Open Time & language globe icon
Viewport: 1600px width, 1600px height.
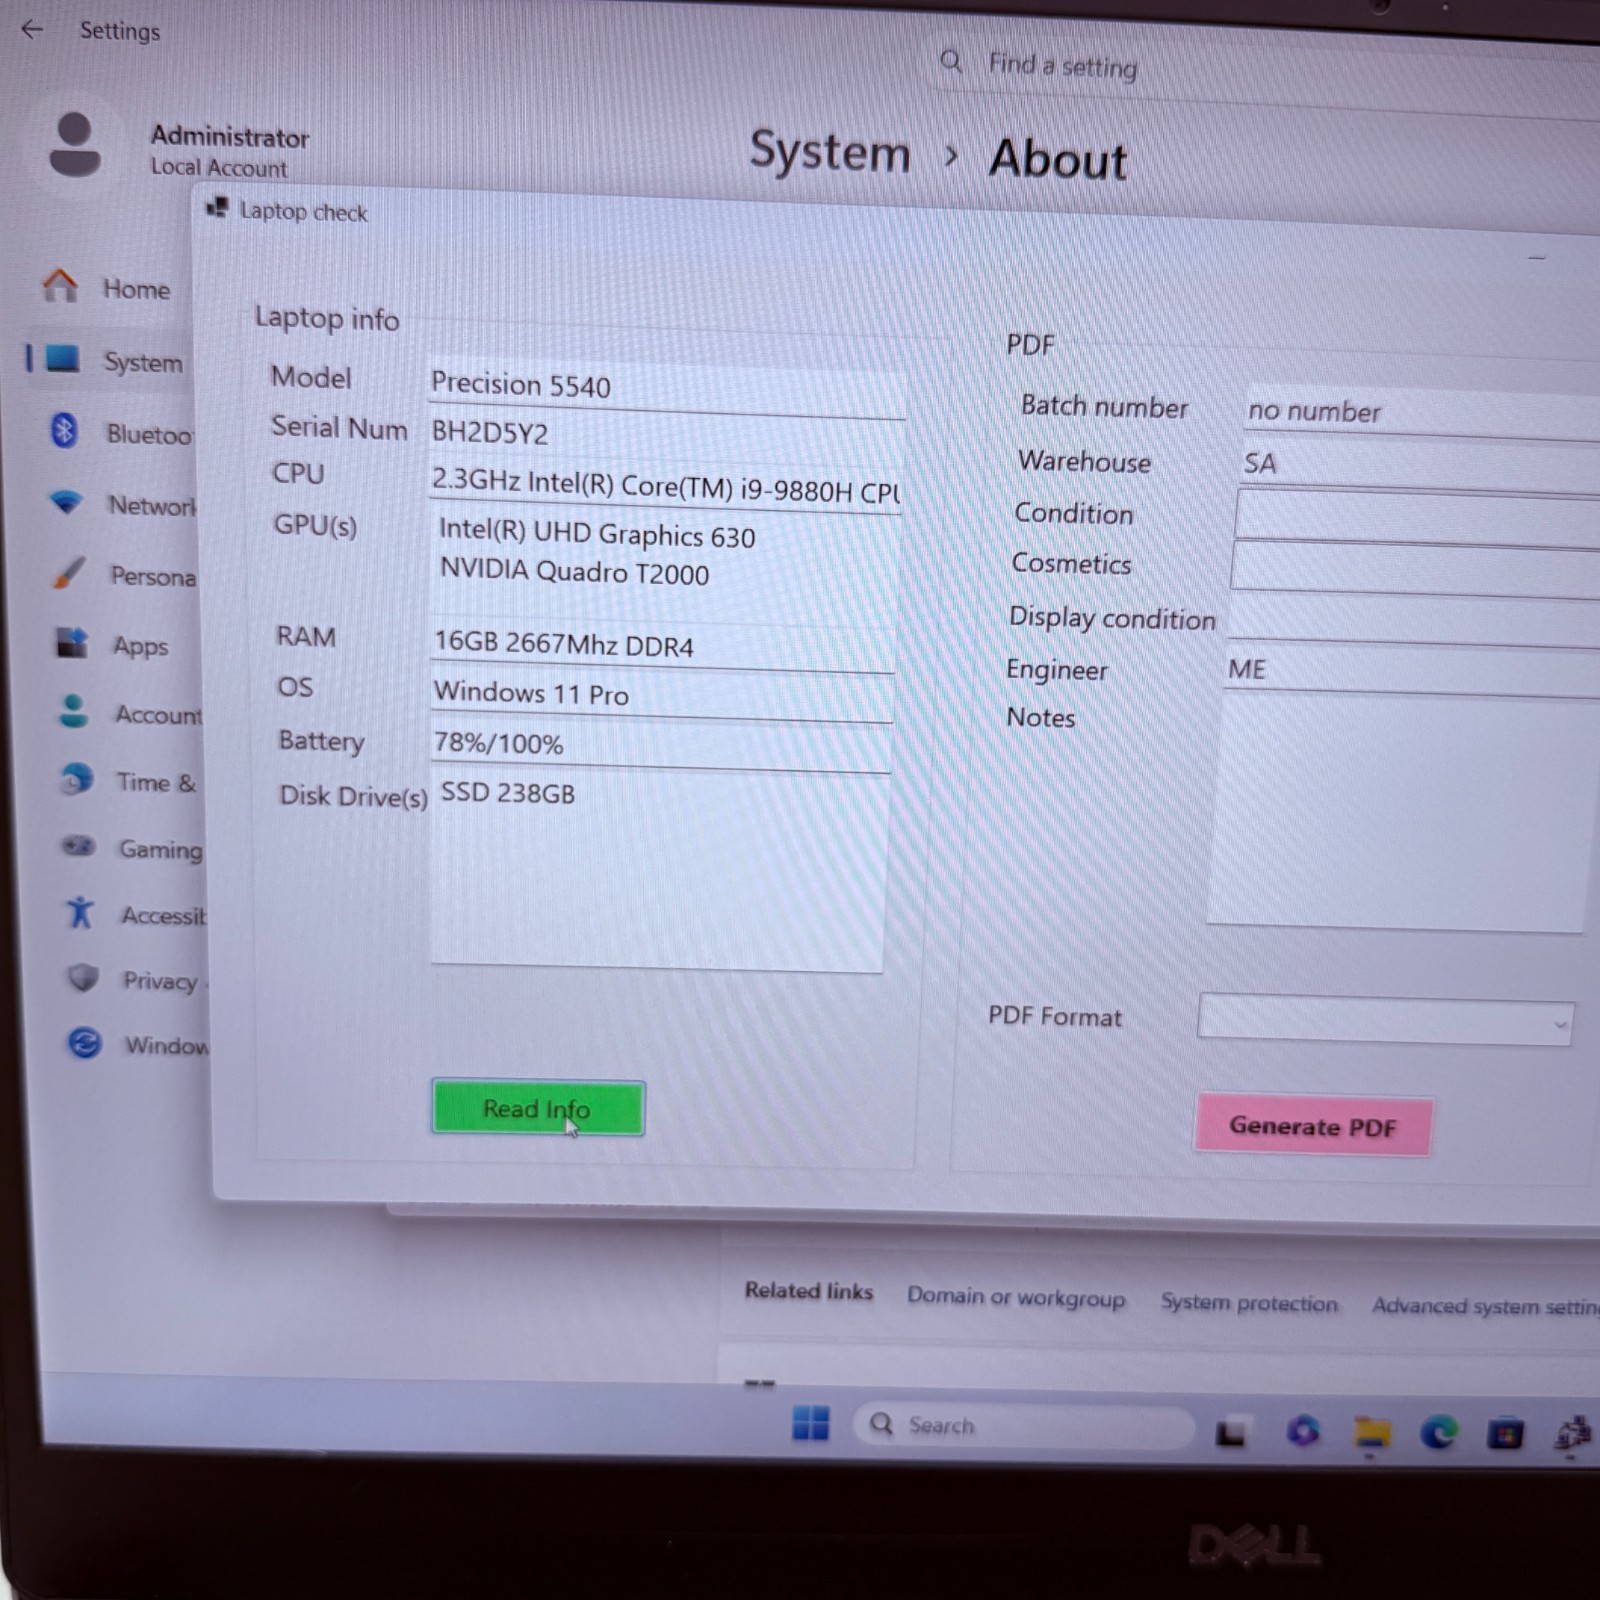[x=76, y=779]
